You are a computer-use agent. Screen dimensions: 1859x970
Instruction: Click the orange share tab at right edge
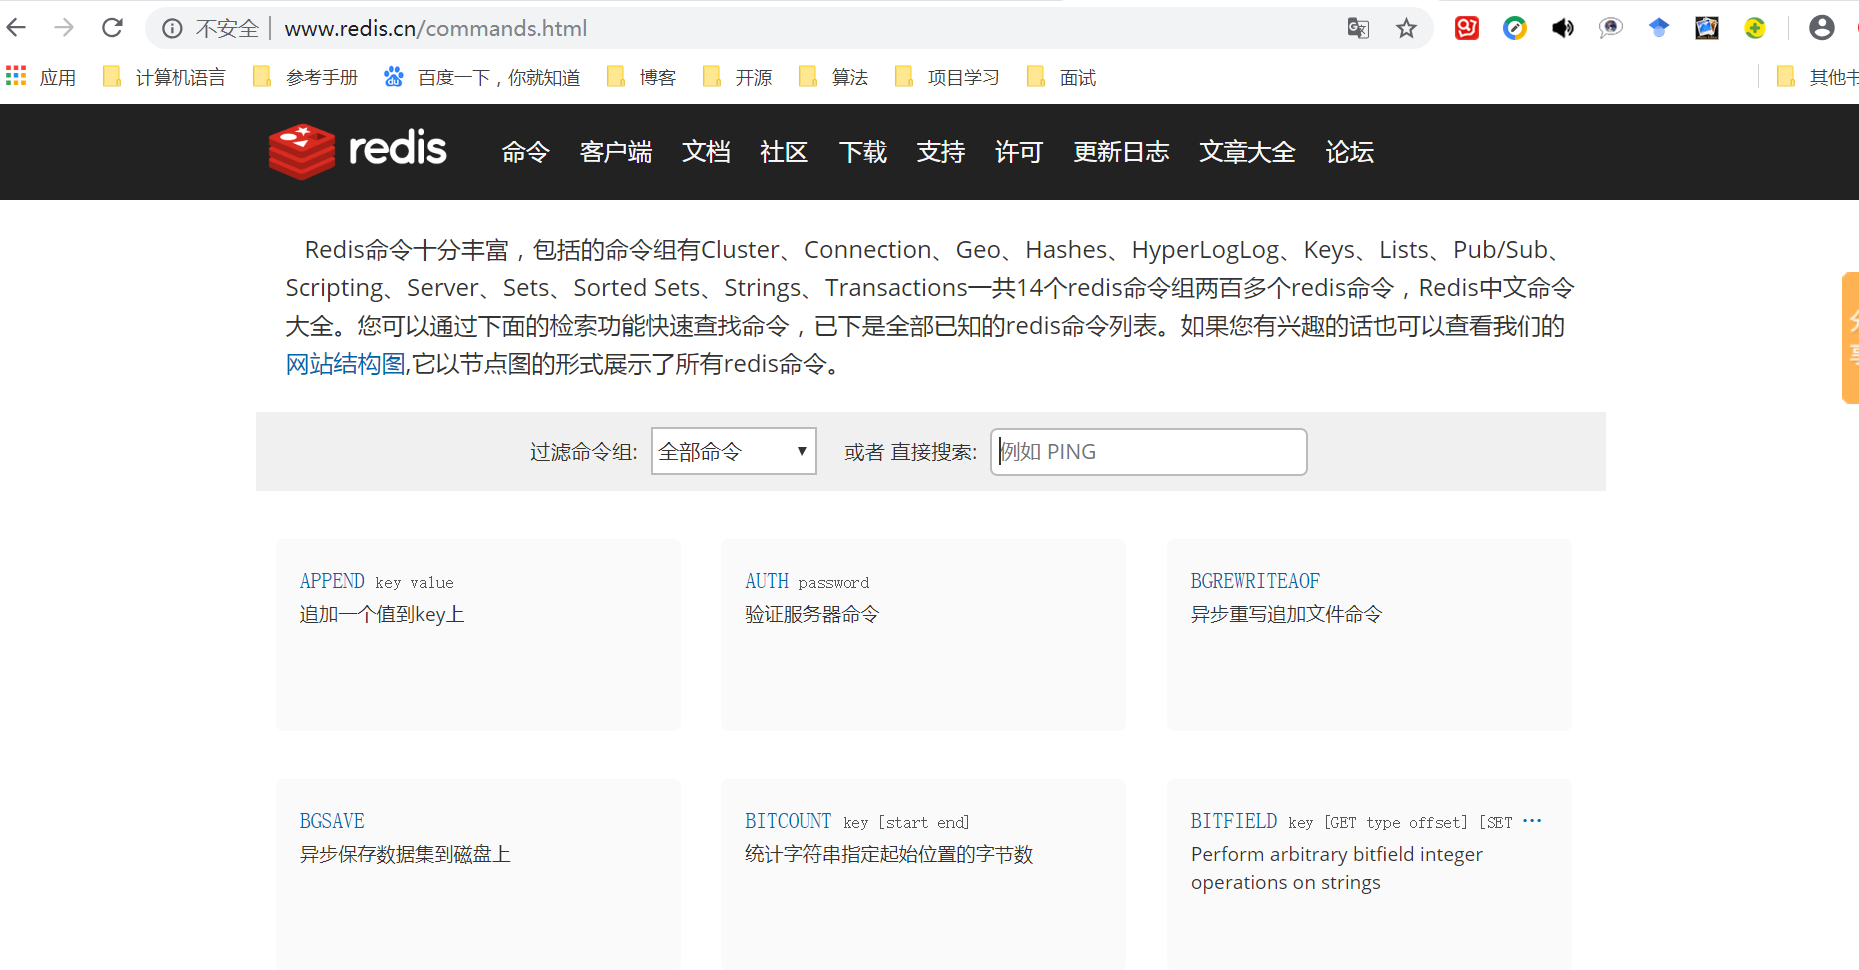point(1851,337)
